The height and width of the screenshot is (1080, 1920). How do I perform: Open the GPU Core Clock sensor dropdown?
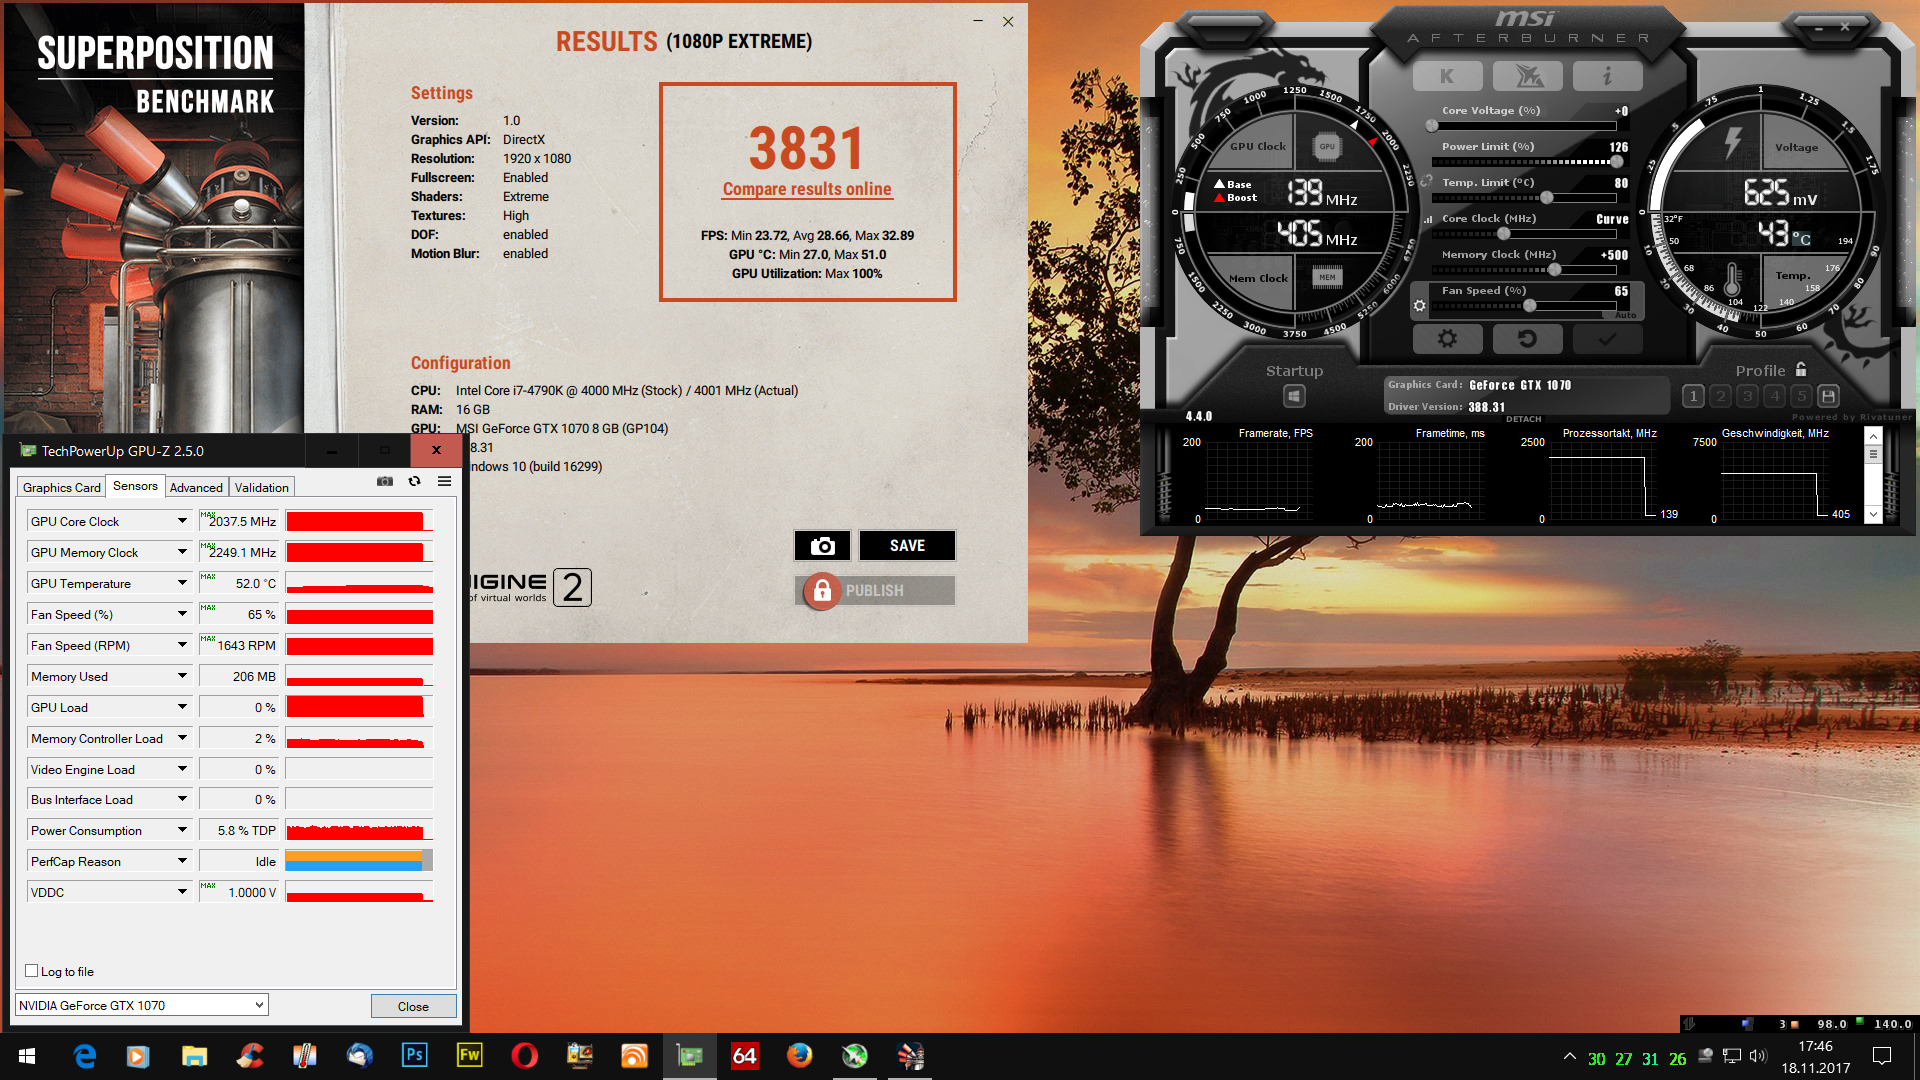coord(182,521)
